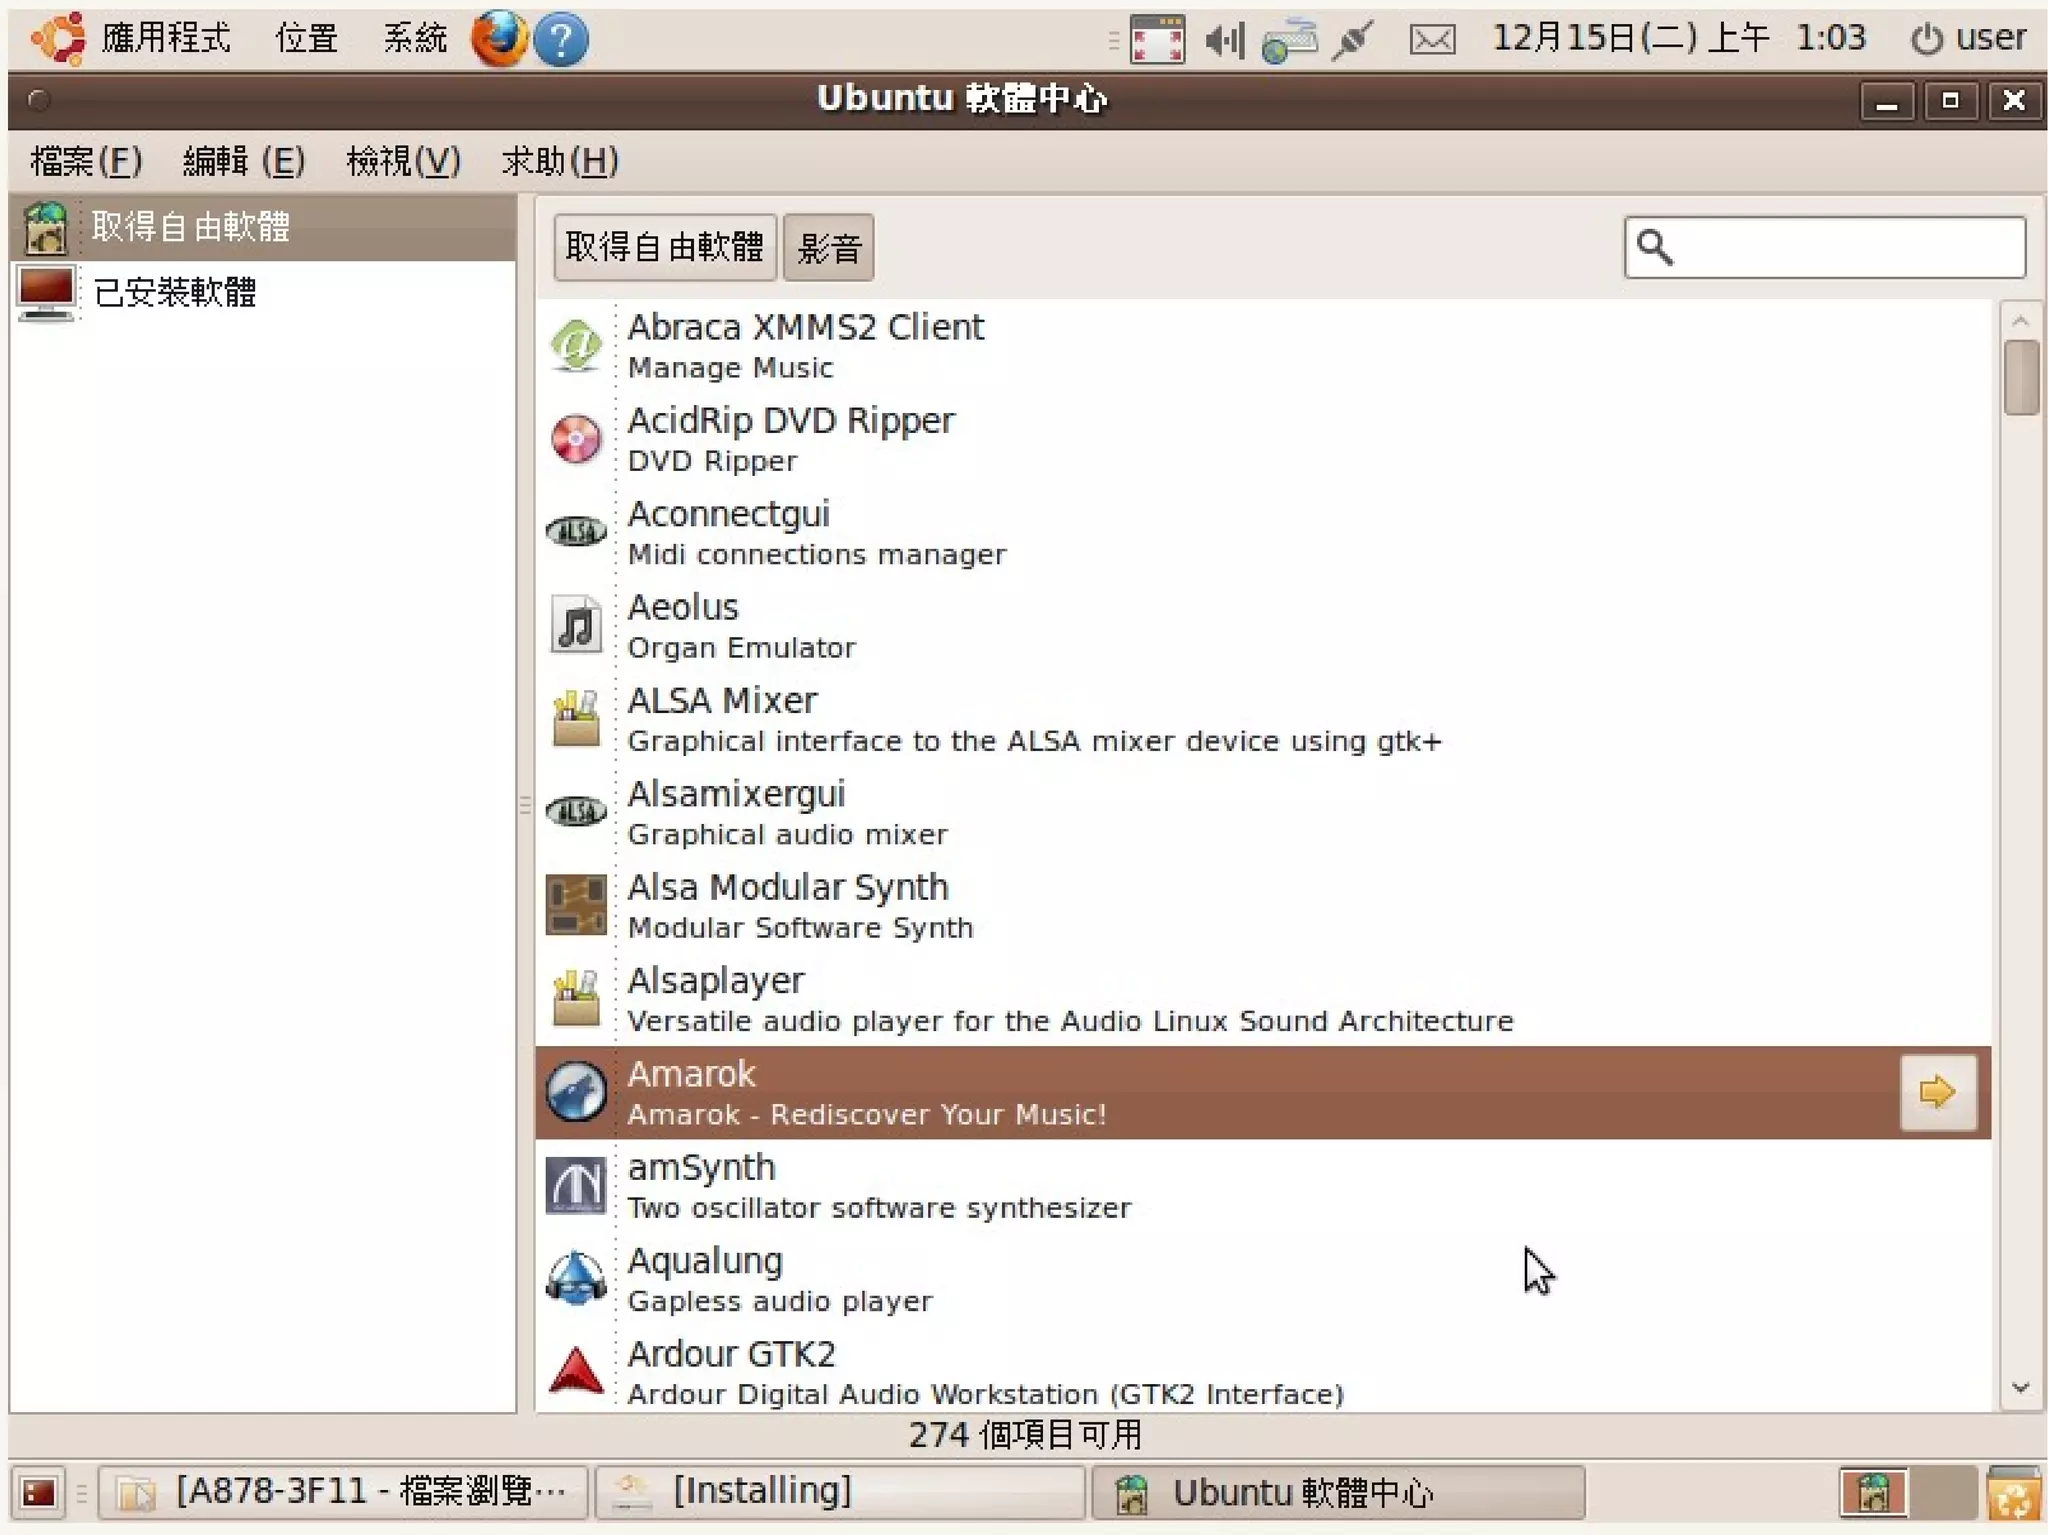Click the screenshot tool tray icon
Viewport: 2048px width, 1535px height.
click(1157, 40)
